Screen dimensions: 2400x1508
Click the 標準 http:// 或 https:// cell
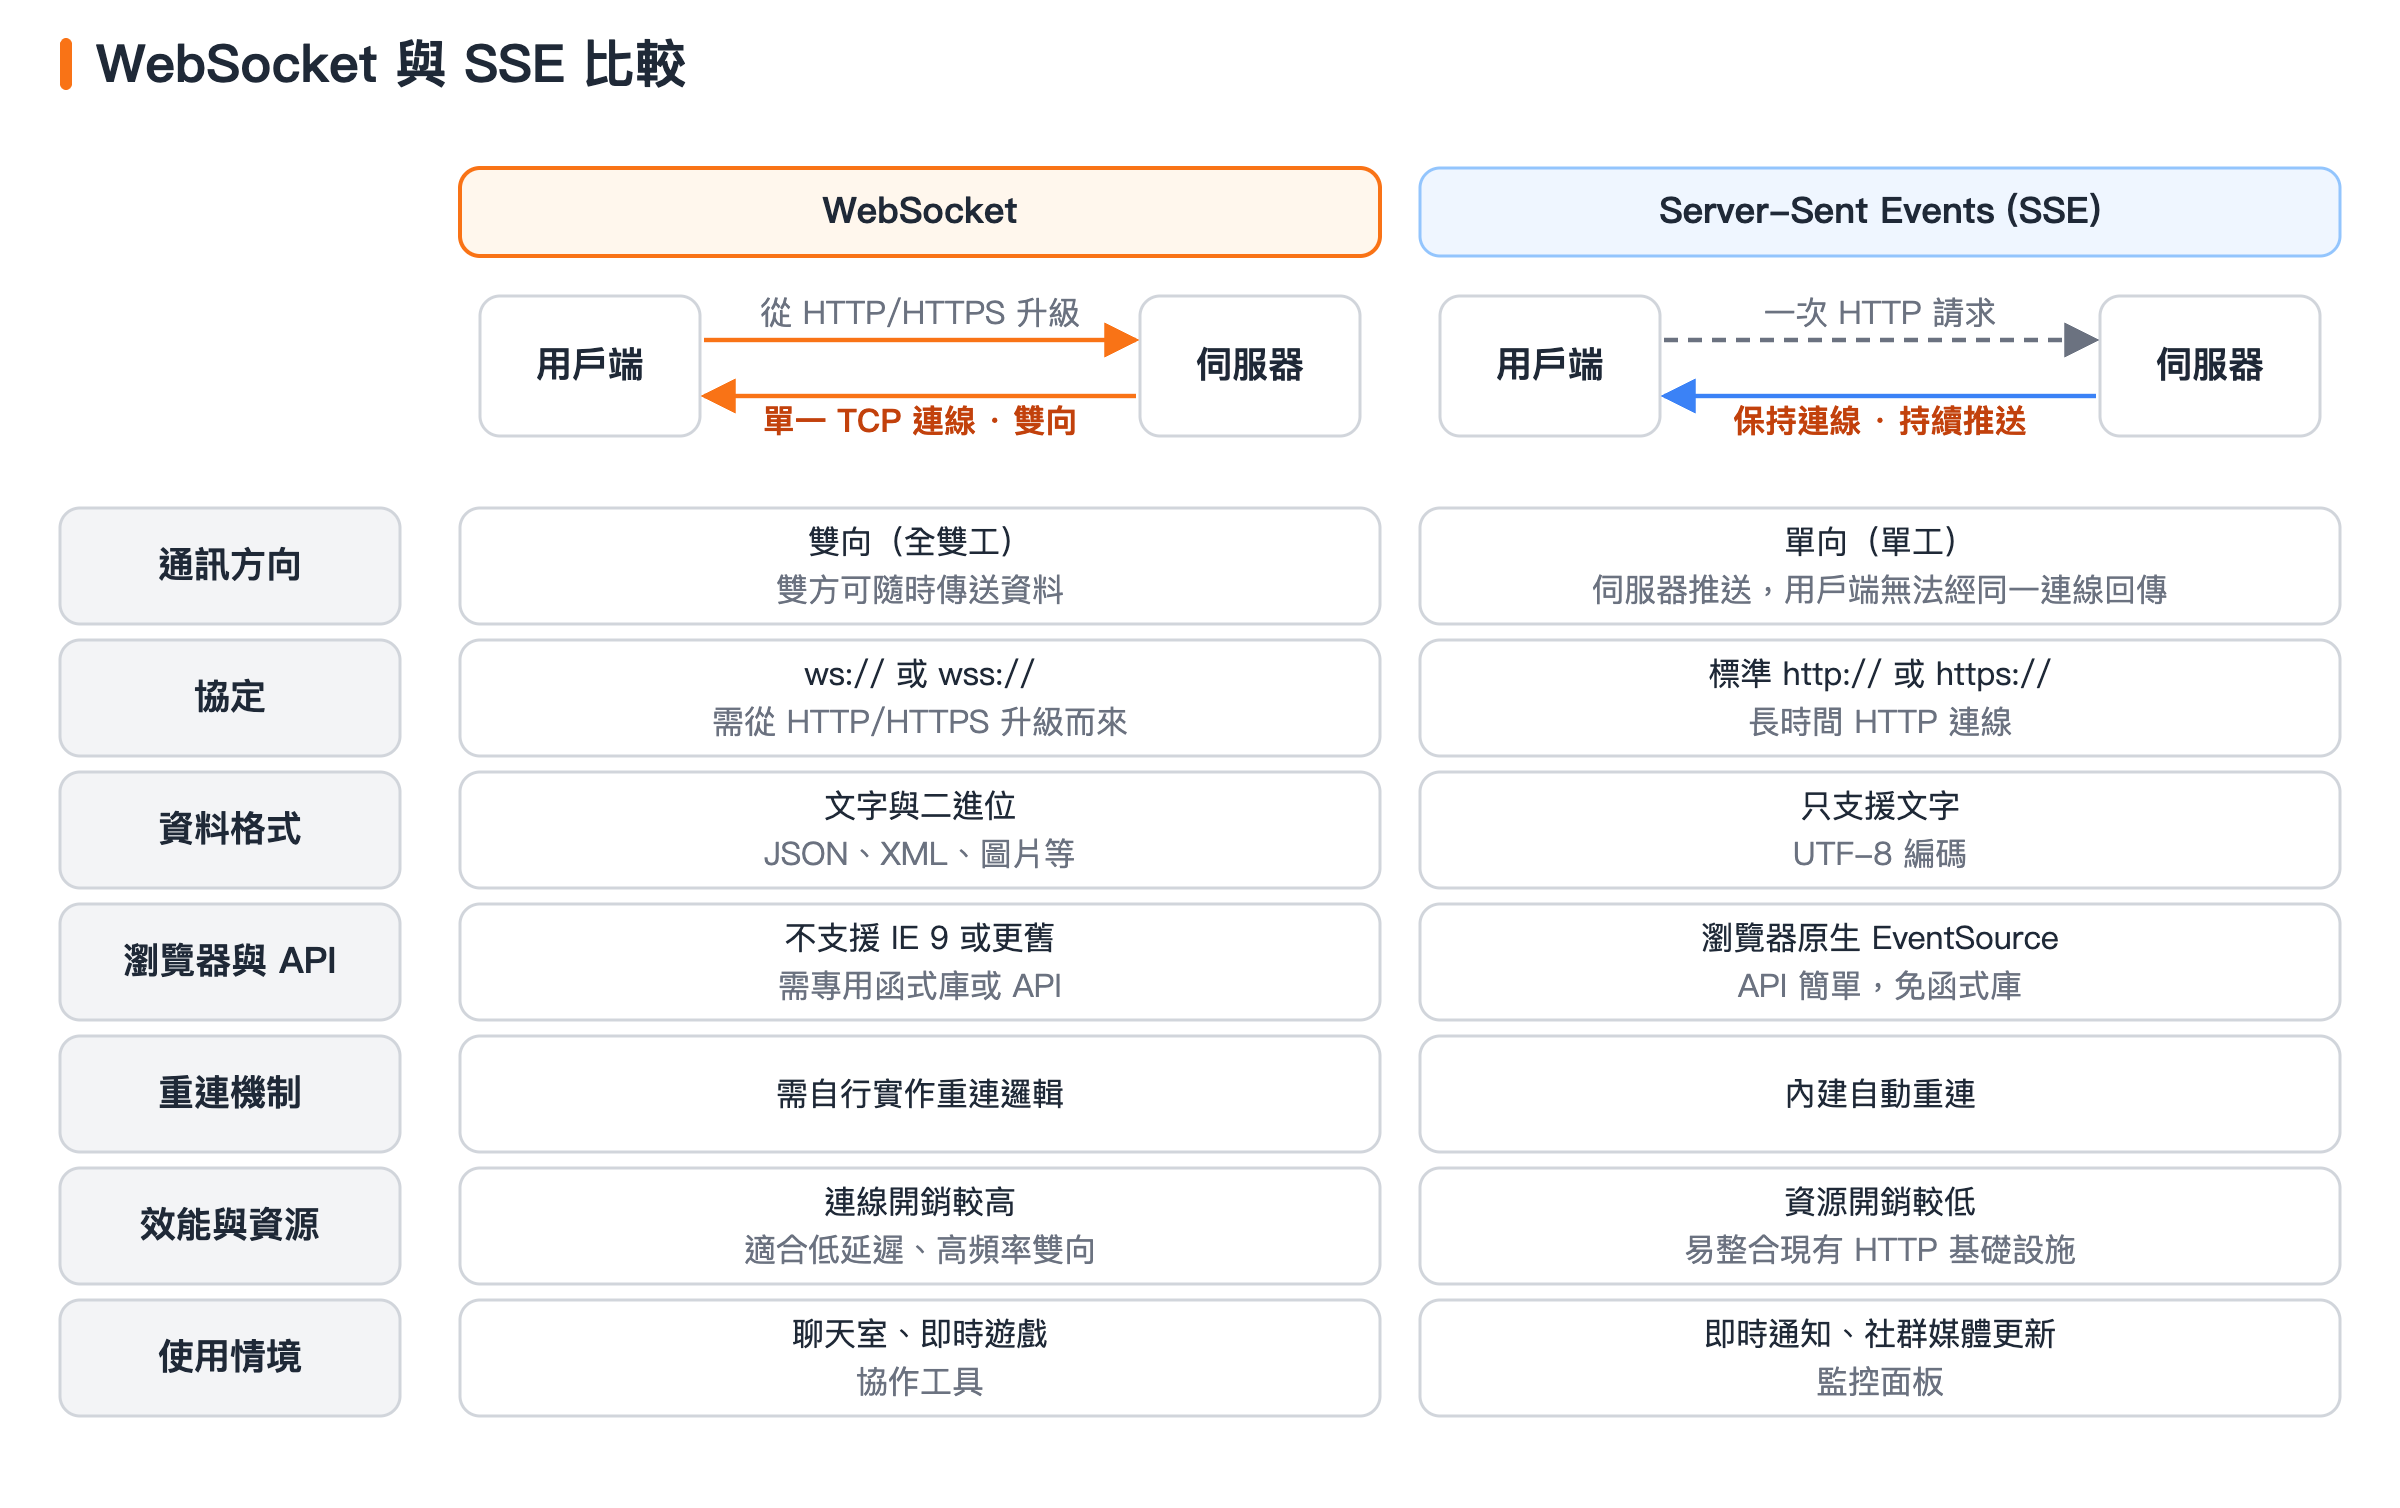pos(1880,698)
